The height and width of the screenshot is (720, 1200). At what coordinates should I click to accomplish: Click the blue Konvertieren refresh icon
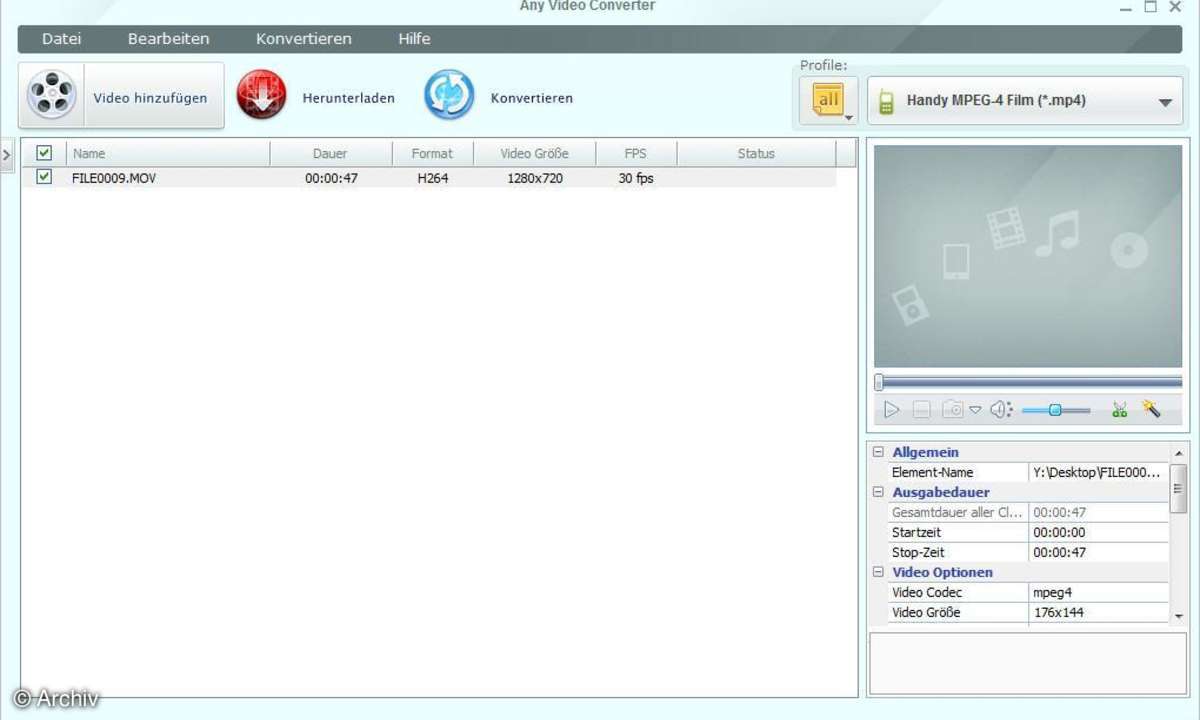point(449,96)
